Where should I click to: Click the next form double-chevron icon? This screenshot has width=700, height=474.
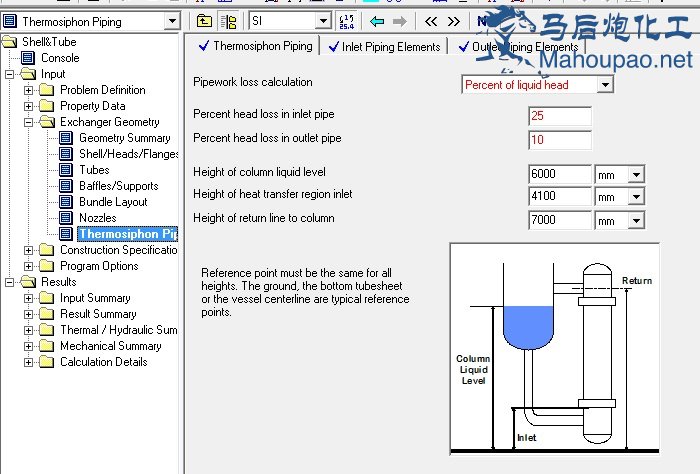pos(454,21)
